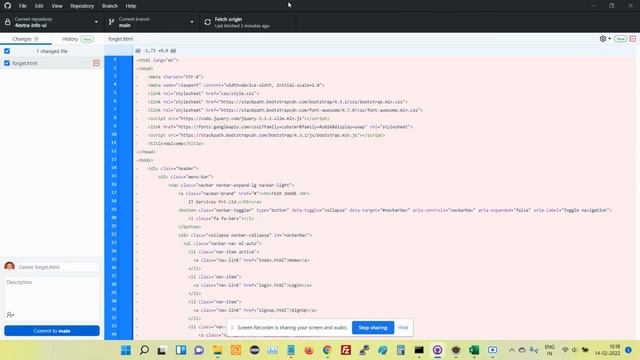Click the red deleted-file icon in diff header

coord(633,39)
